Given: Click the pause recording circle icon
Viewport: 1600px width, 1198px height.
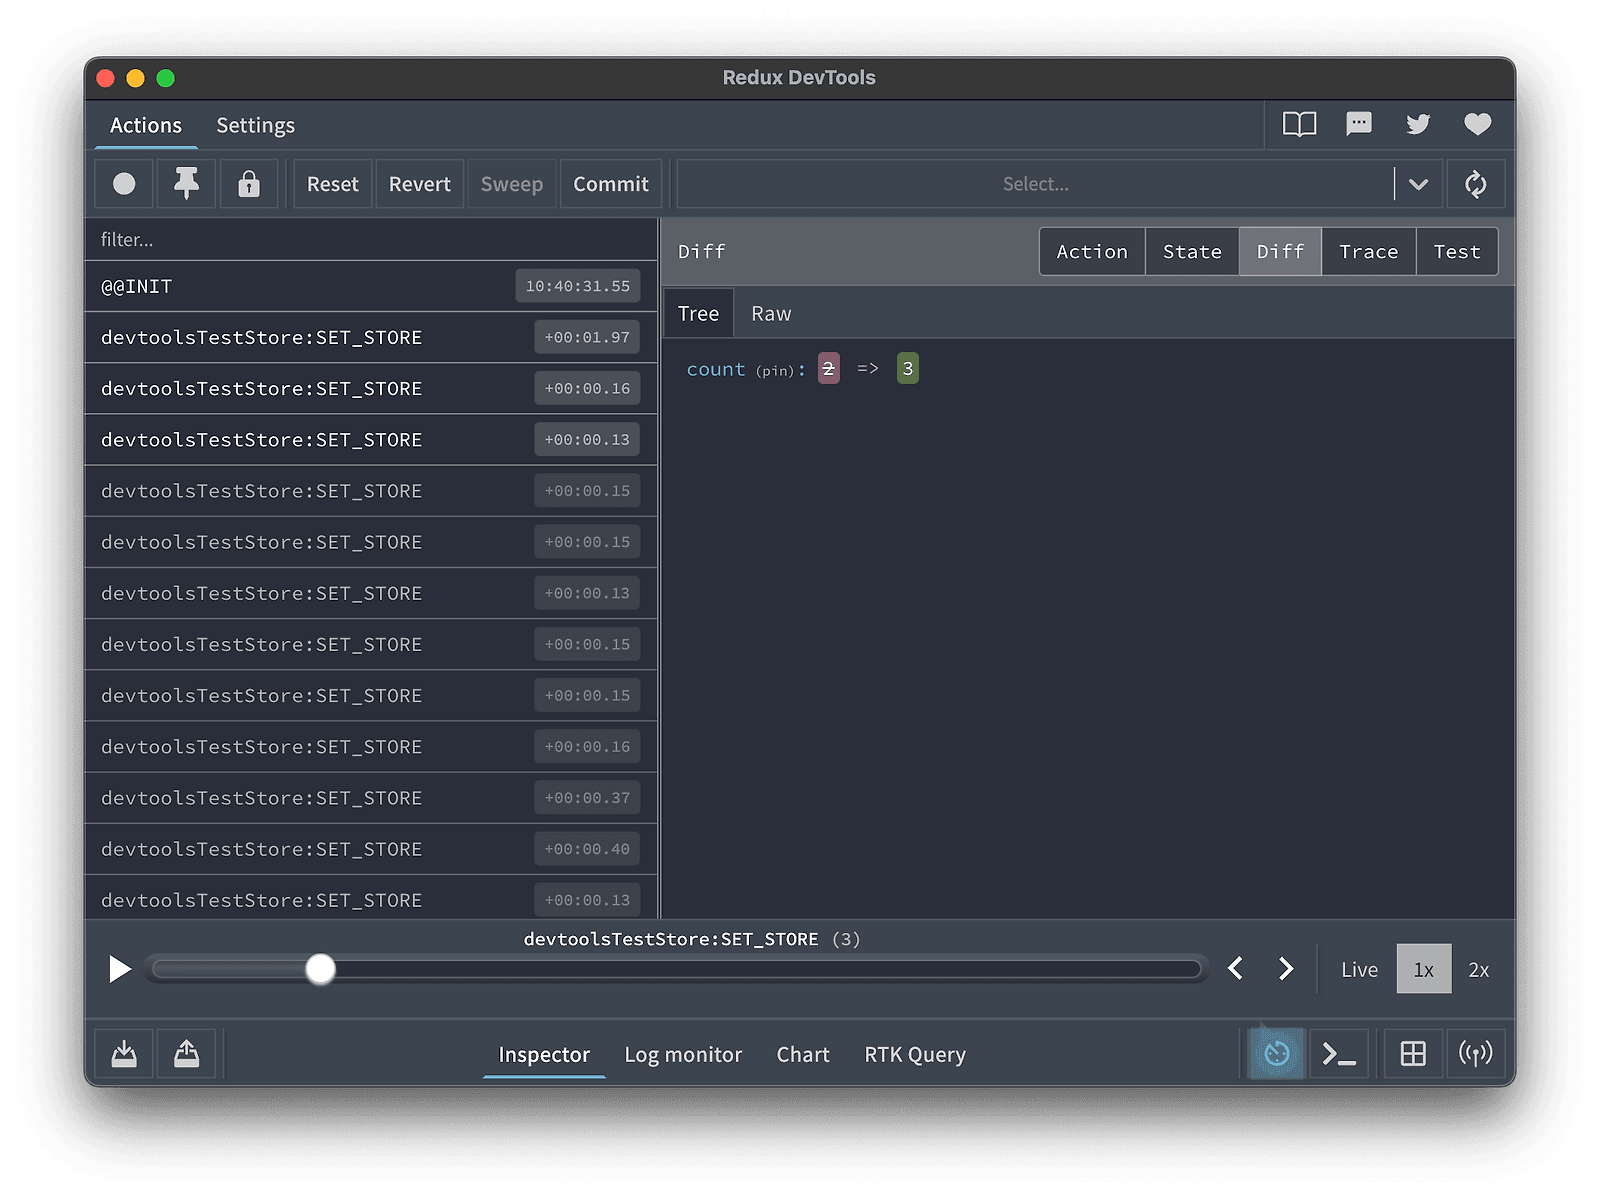Looking at the screenshot, I should pyautogui.click(x=124, y=184).
